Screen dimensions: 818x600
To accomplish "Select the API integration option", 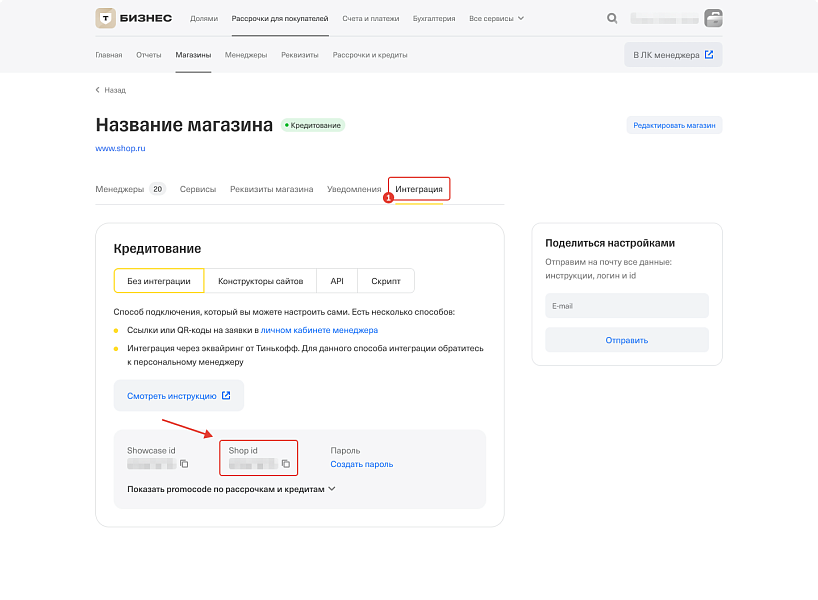I will (x=336, y=281).
